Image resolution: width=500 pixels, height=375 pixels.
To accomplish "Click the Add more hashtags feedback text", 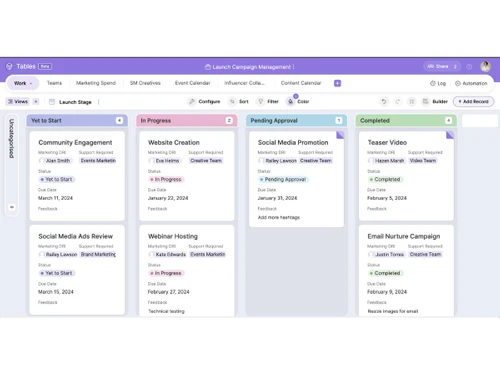I will coord(279,217).
